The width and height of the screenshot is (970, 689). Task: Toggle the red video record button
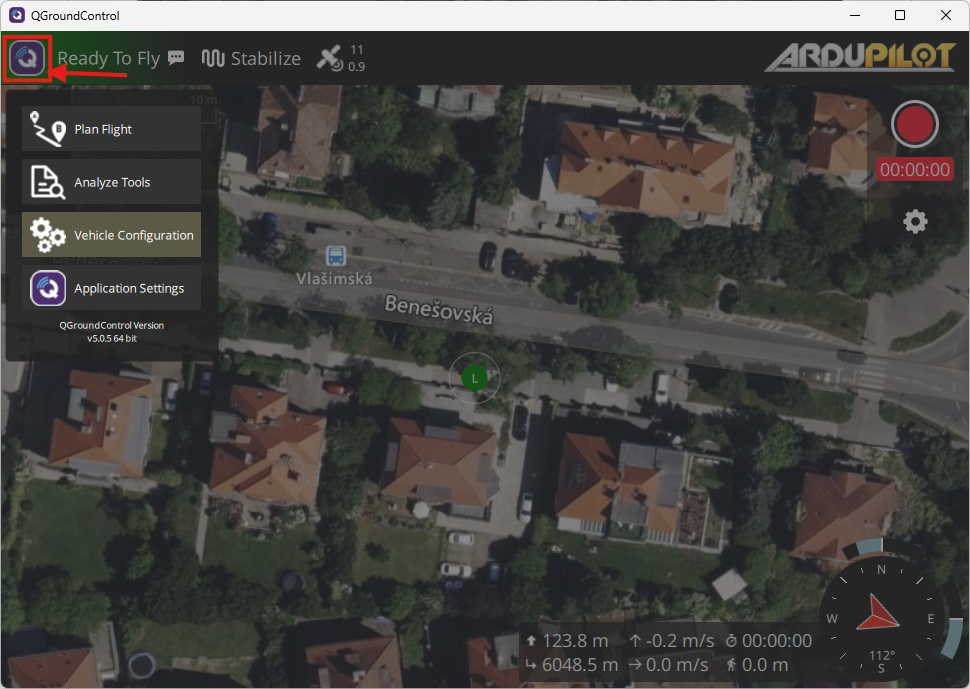(x=914, y=125)
